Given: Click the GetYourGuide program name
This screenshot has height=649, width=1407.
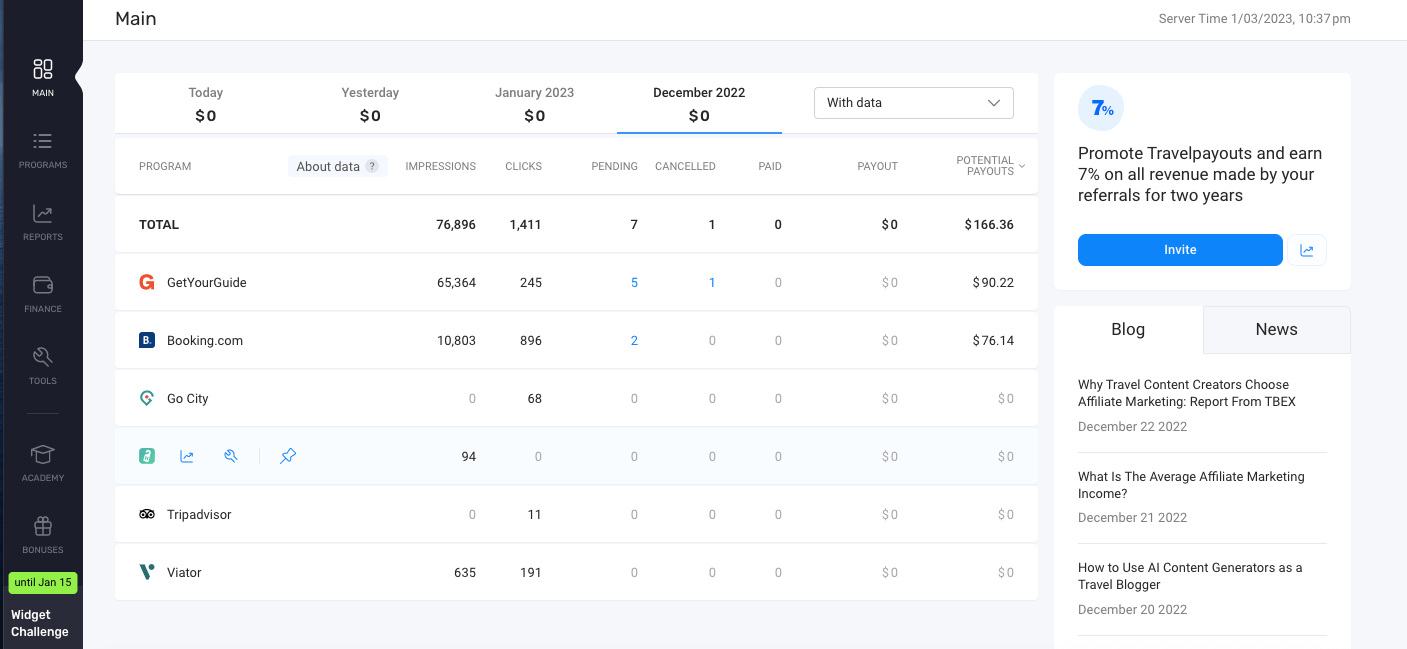Looking at the screenshot, I should tap(206, 283).
